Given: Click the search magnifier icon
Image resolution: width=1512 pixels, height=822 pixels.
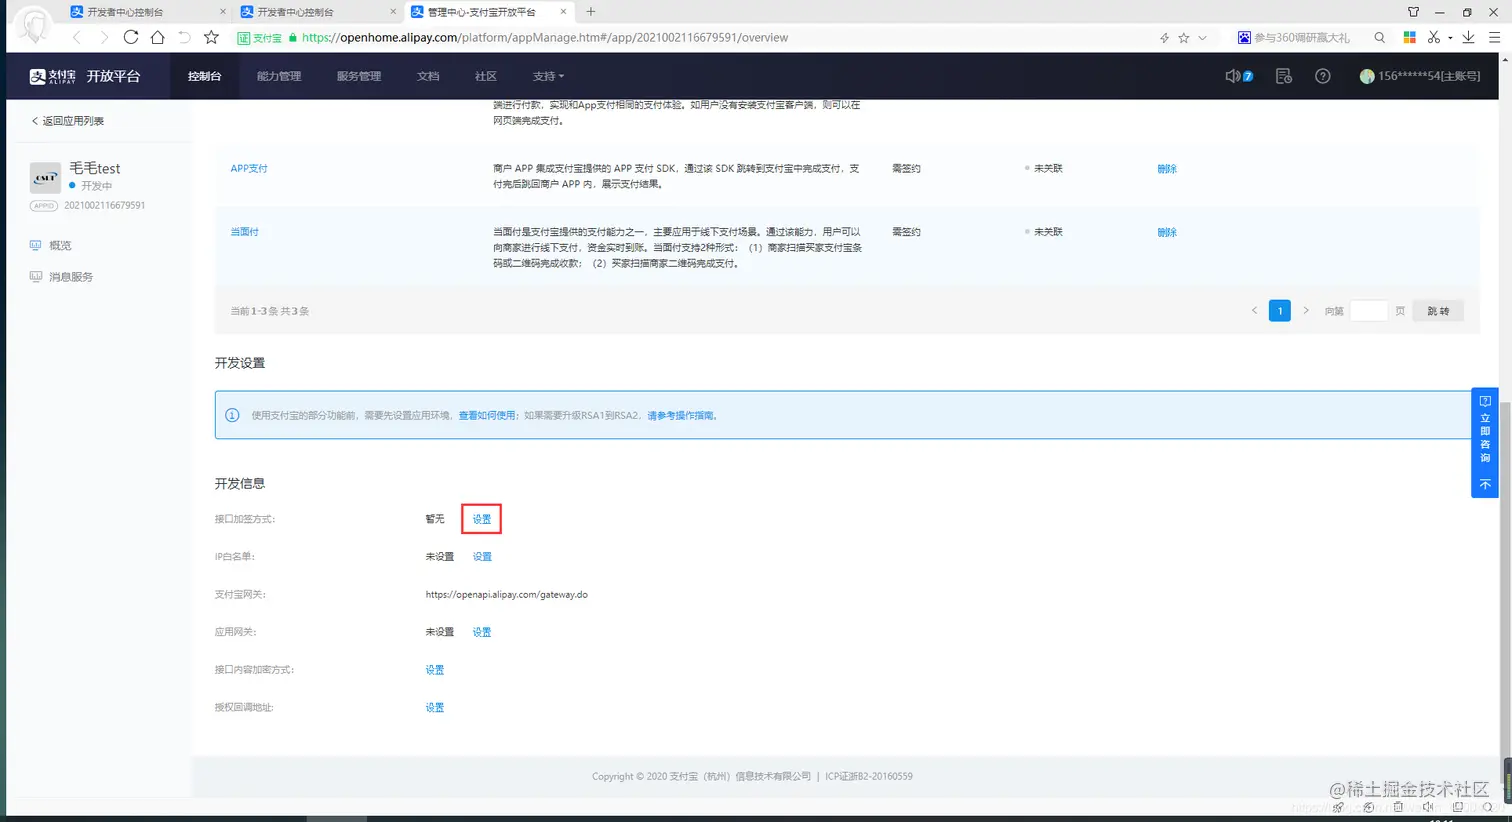Looking at the screenshot, I should (x=1380, y=38).
